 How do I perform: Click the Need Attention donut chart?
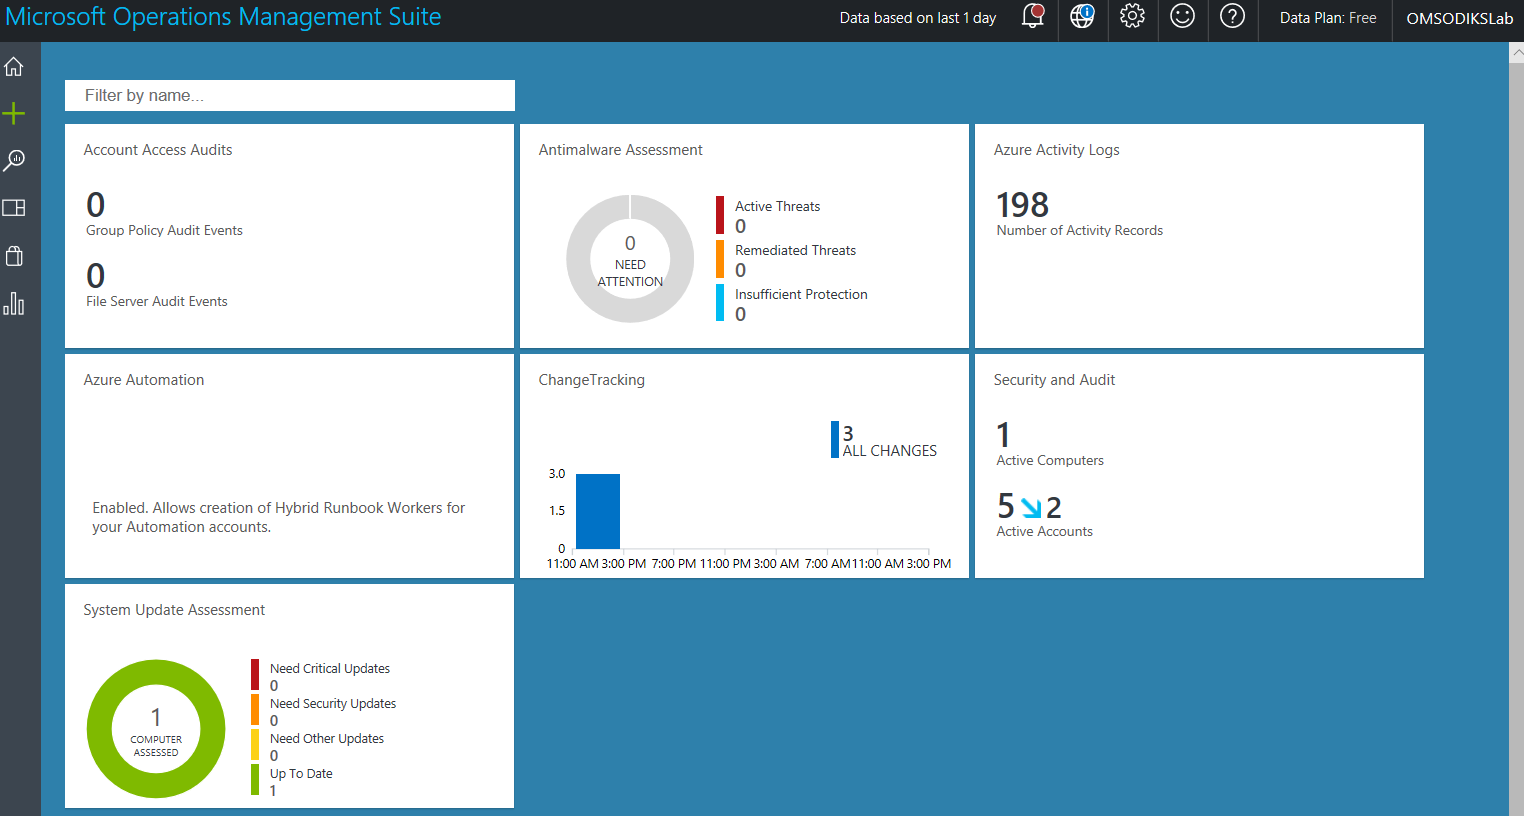[x=630, y=259]
